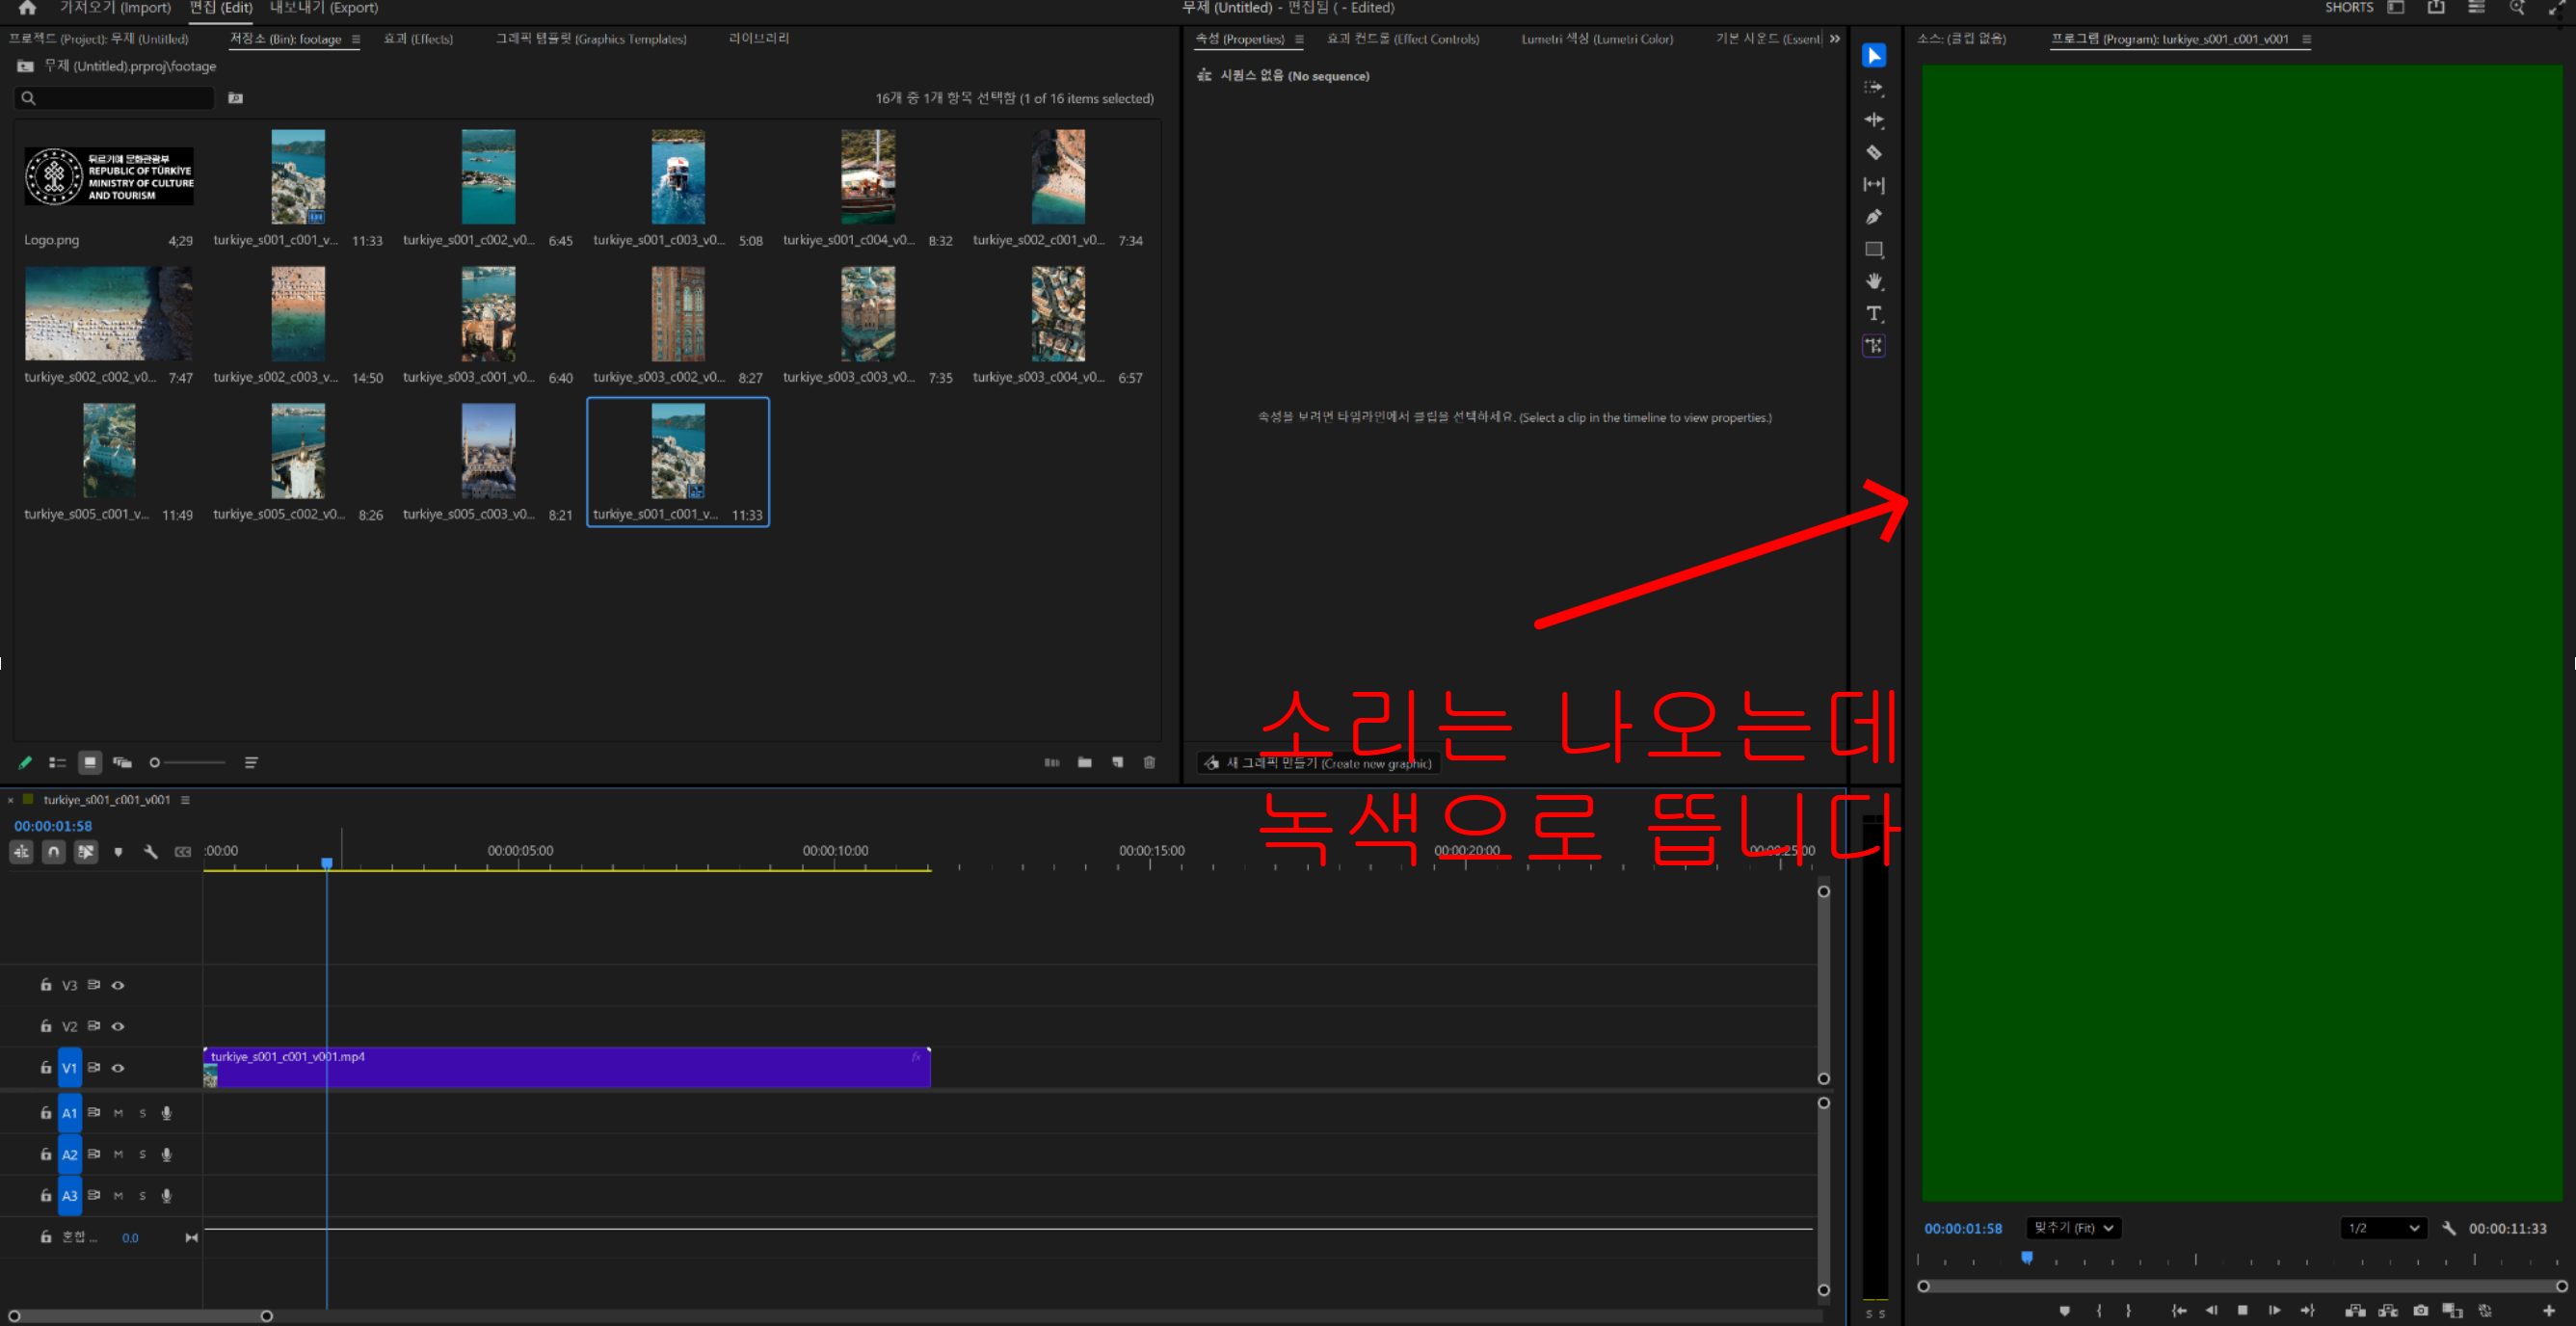Select the turkiye_s002_c002 clip thumbnail
Screen dimensions: 2576x1326
pos(108,314)
